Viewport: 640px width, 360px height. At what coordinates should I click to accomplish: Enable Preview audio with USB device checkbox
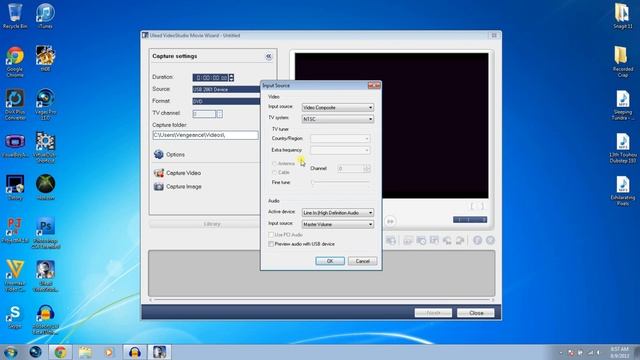coord(271,244)
